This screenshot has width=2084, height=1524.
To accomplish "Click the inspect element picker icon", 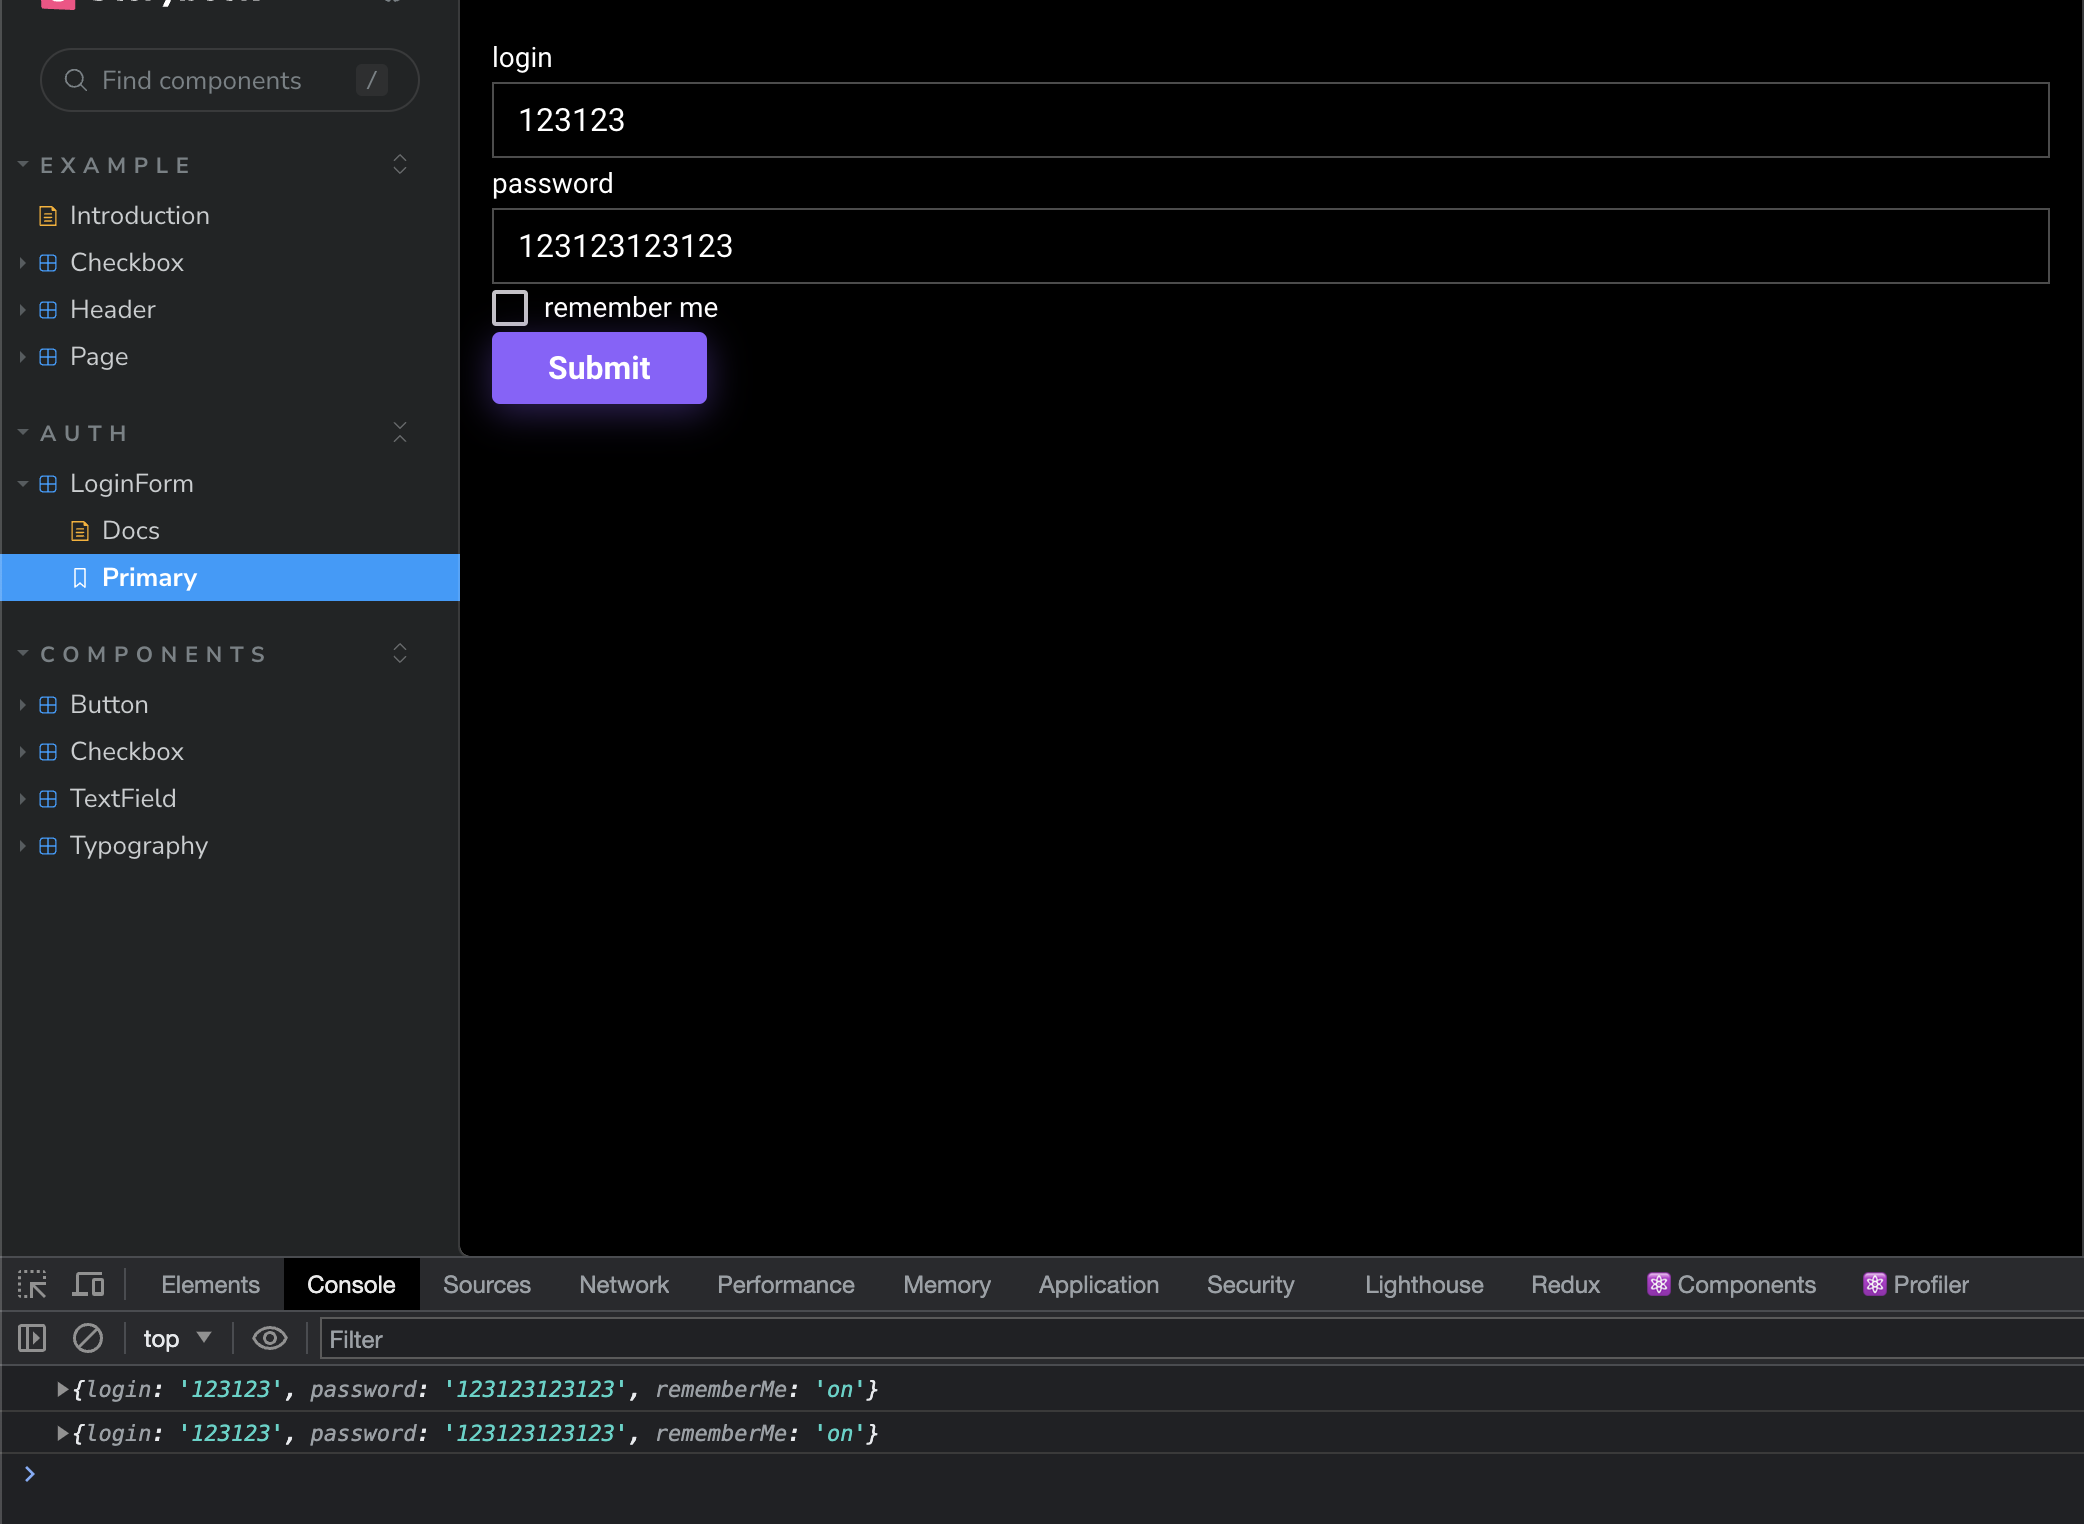I will tap(32, 1284).
